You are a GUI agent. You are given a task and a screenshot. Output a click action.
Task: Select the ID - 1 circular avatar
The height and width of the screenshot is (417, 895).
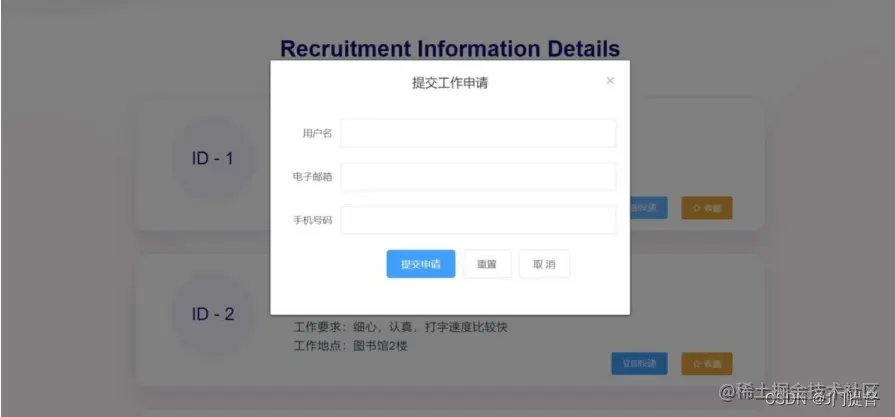tap(213, 159)
